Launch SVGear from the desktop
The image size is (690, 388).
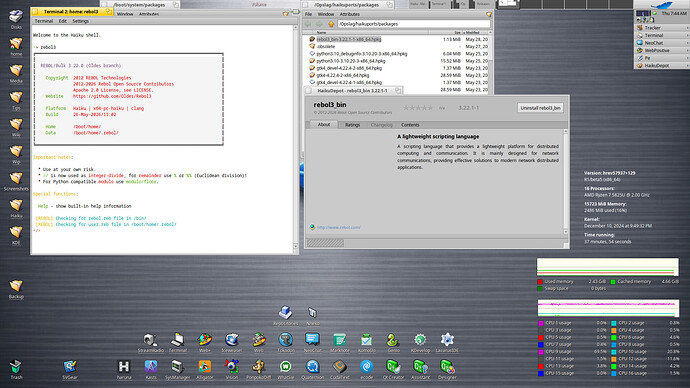coord(70,366)
